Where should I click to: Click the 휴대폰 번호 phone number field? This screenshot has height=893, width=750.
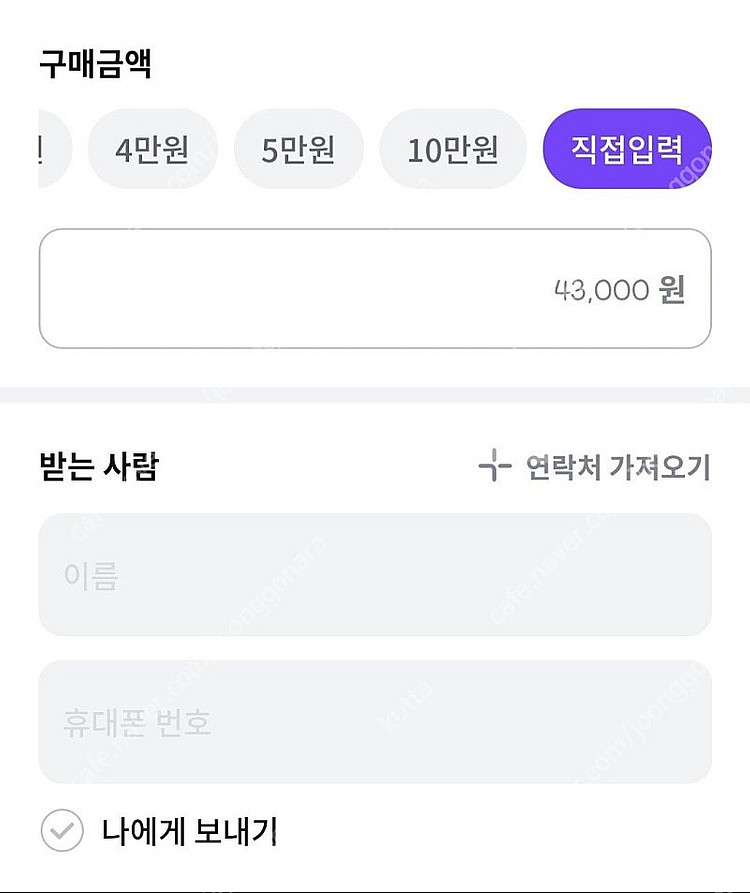click(374, 722)
